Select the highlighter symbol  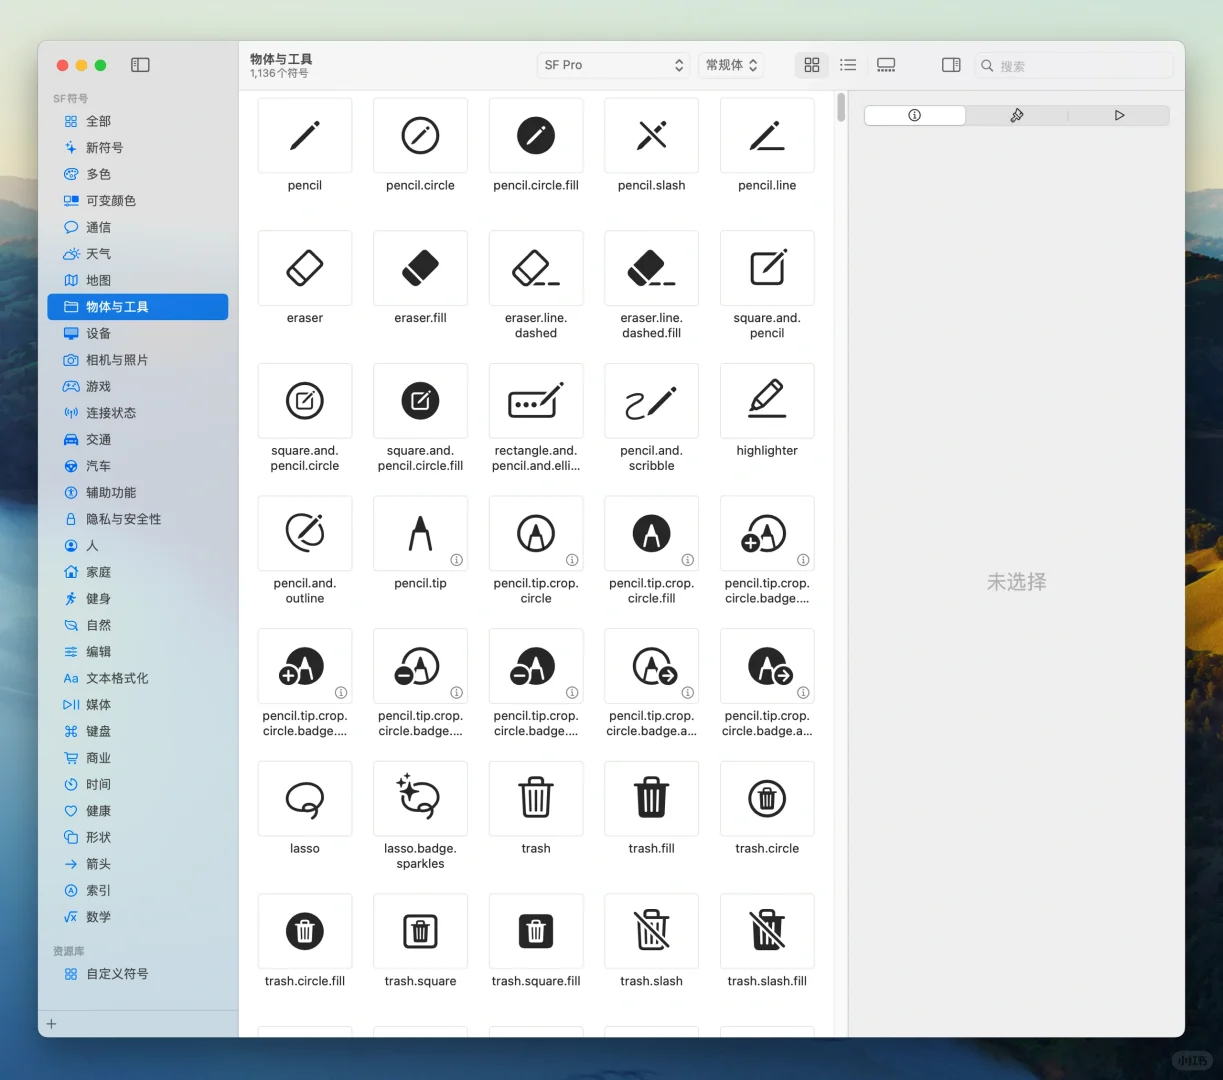point(767,400)
